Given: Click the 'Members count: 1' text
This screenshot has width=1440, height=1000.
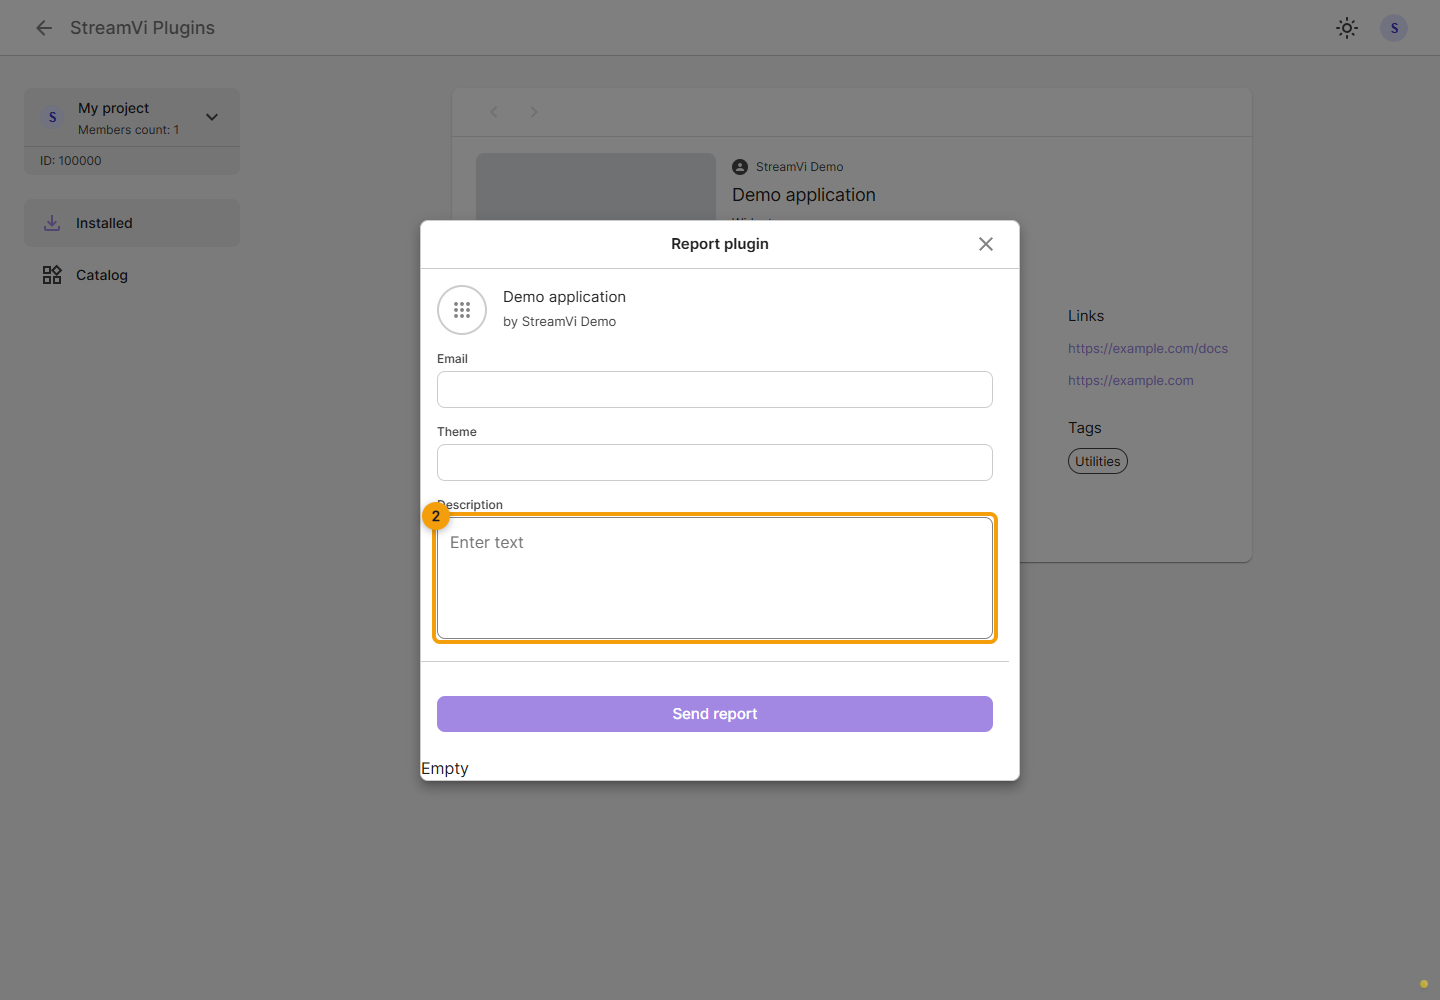Looking at the screenshot, I should [129, 130].
